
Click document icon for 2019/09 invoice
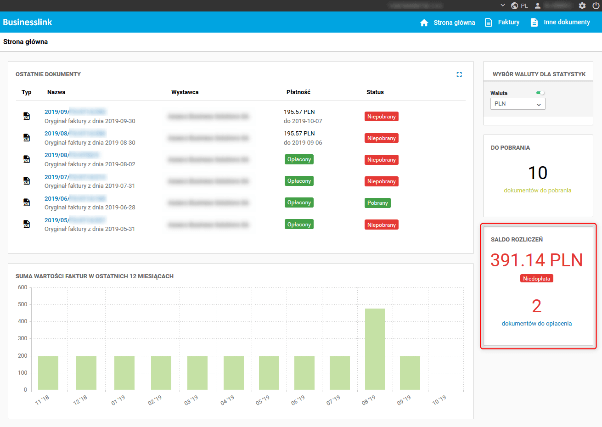[26, 116]
